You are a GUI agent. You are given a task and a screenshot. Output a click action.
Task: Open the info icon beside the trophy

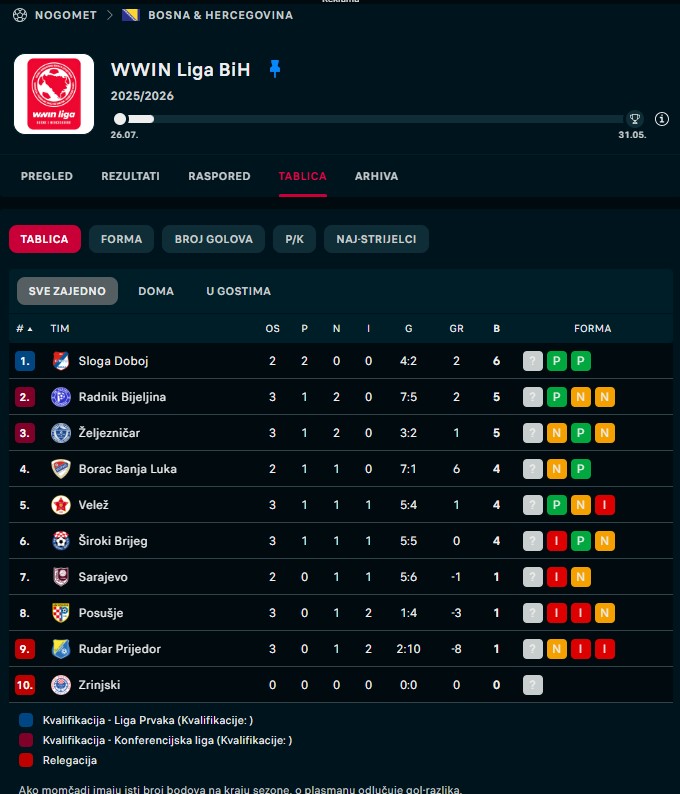(x=661, y=119)
